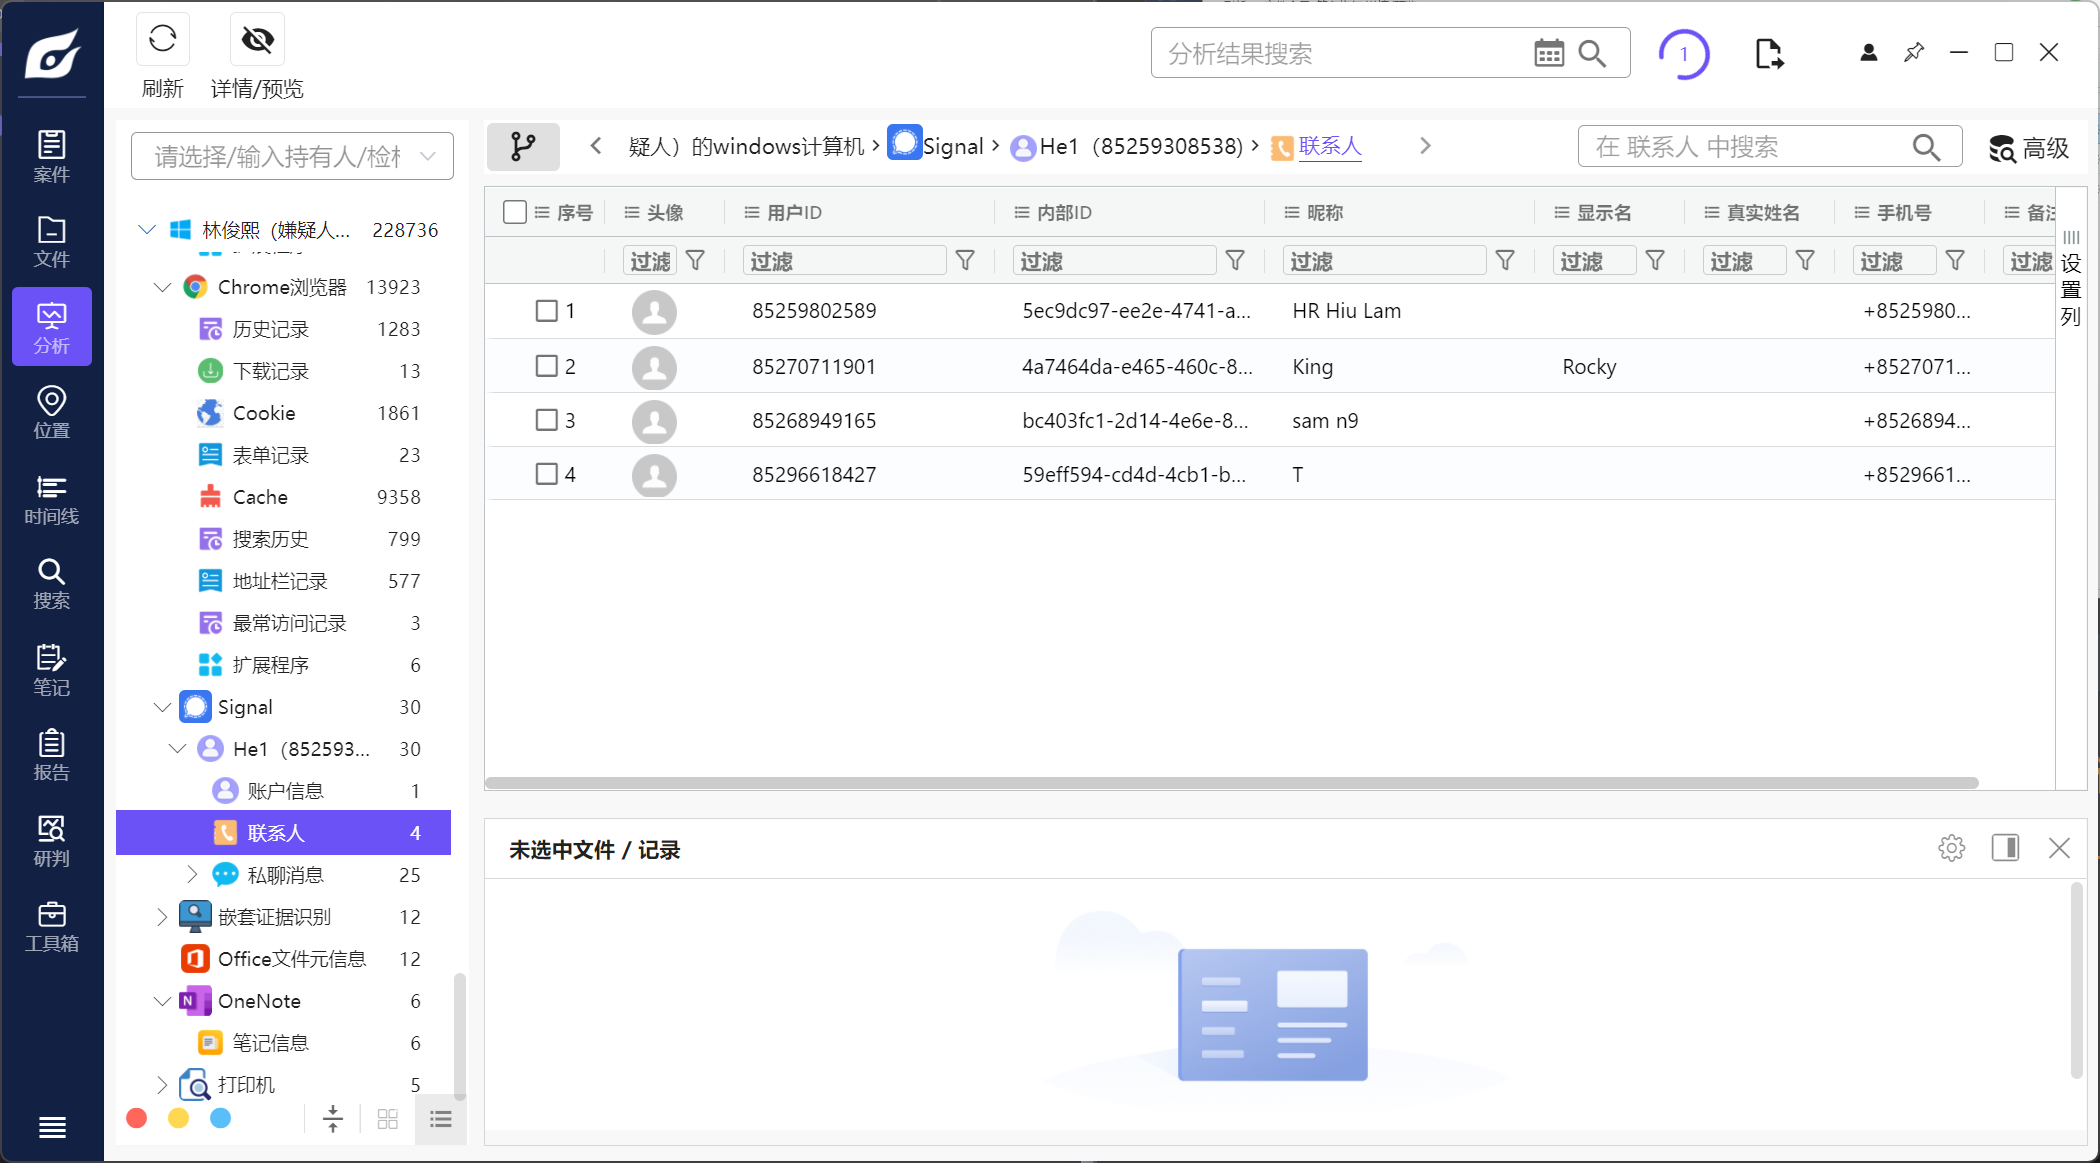Viewport: 2100px width, 1163px height.
Task: Click the refresh (刷新) icon
Action: (162, 40)
